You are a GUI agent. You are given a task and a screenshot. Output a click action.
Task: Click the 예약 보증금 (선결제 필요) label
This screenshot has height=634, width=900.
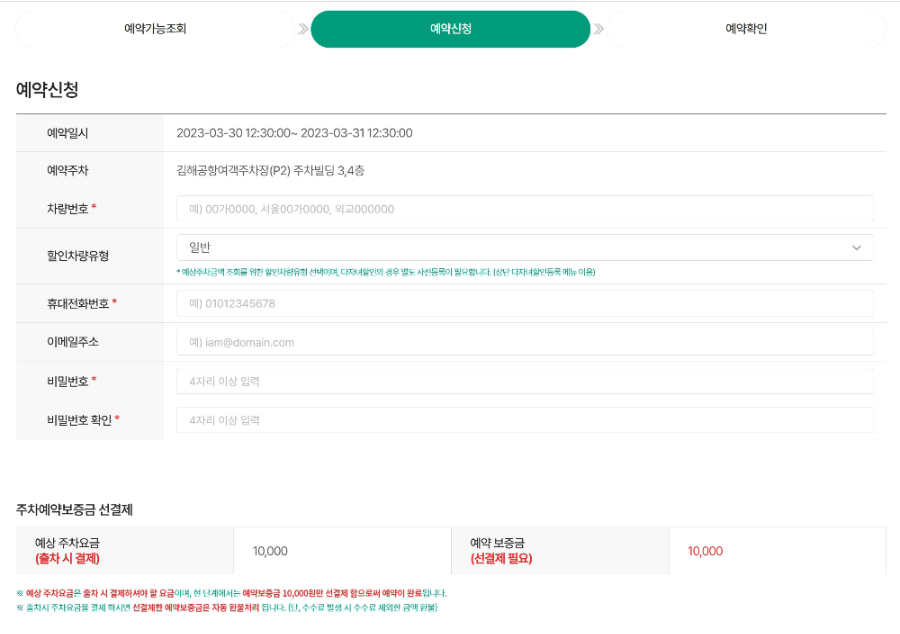pos(501,550)
